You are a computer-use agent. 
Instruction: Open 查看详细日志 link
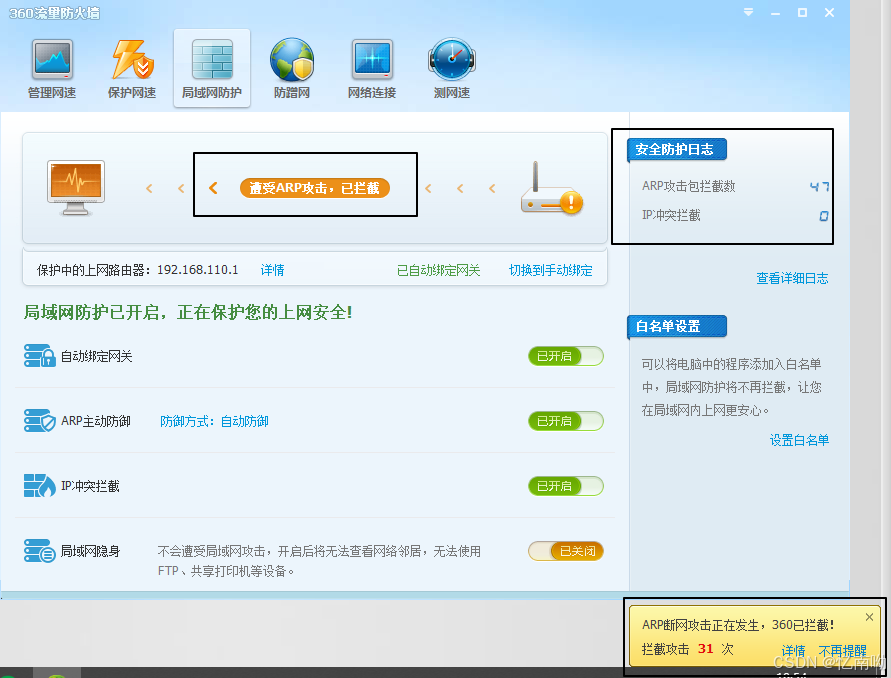[x=792, y=278]
